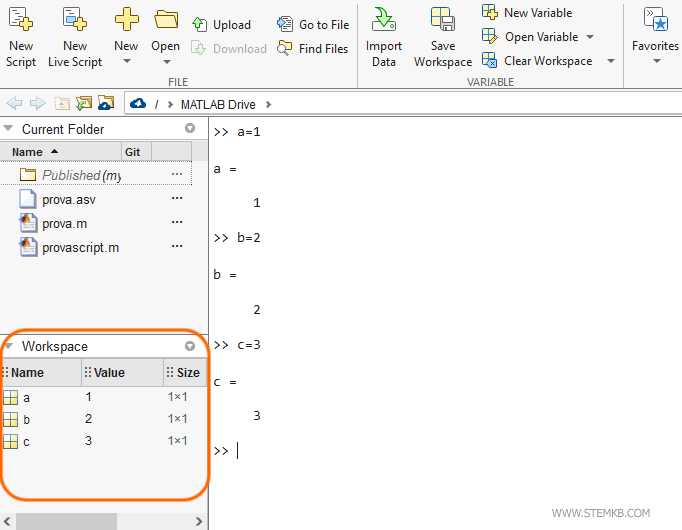682x530 pixels.
Task: Click the New Script icon
Action: click(20, 20)
